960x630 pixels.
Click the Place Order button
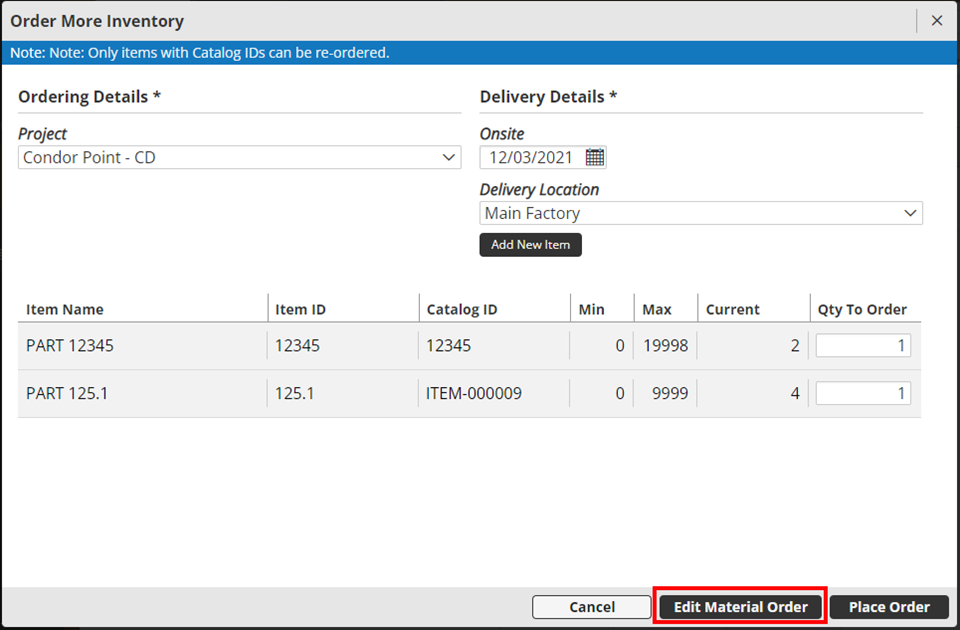click(x=889, y=607)
